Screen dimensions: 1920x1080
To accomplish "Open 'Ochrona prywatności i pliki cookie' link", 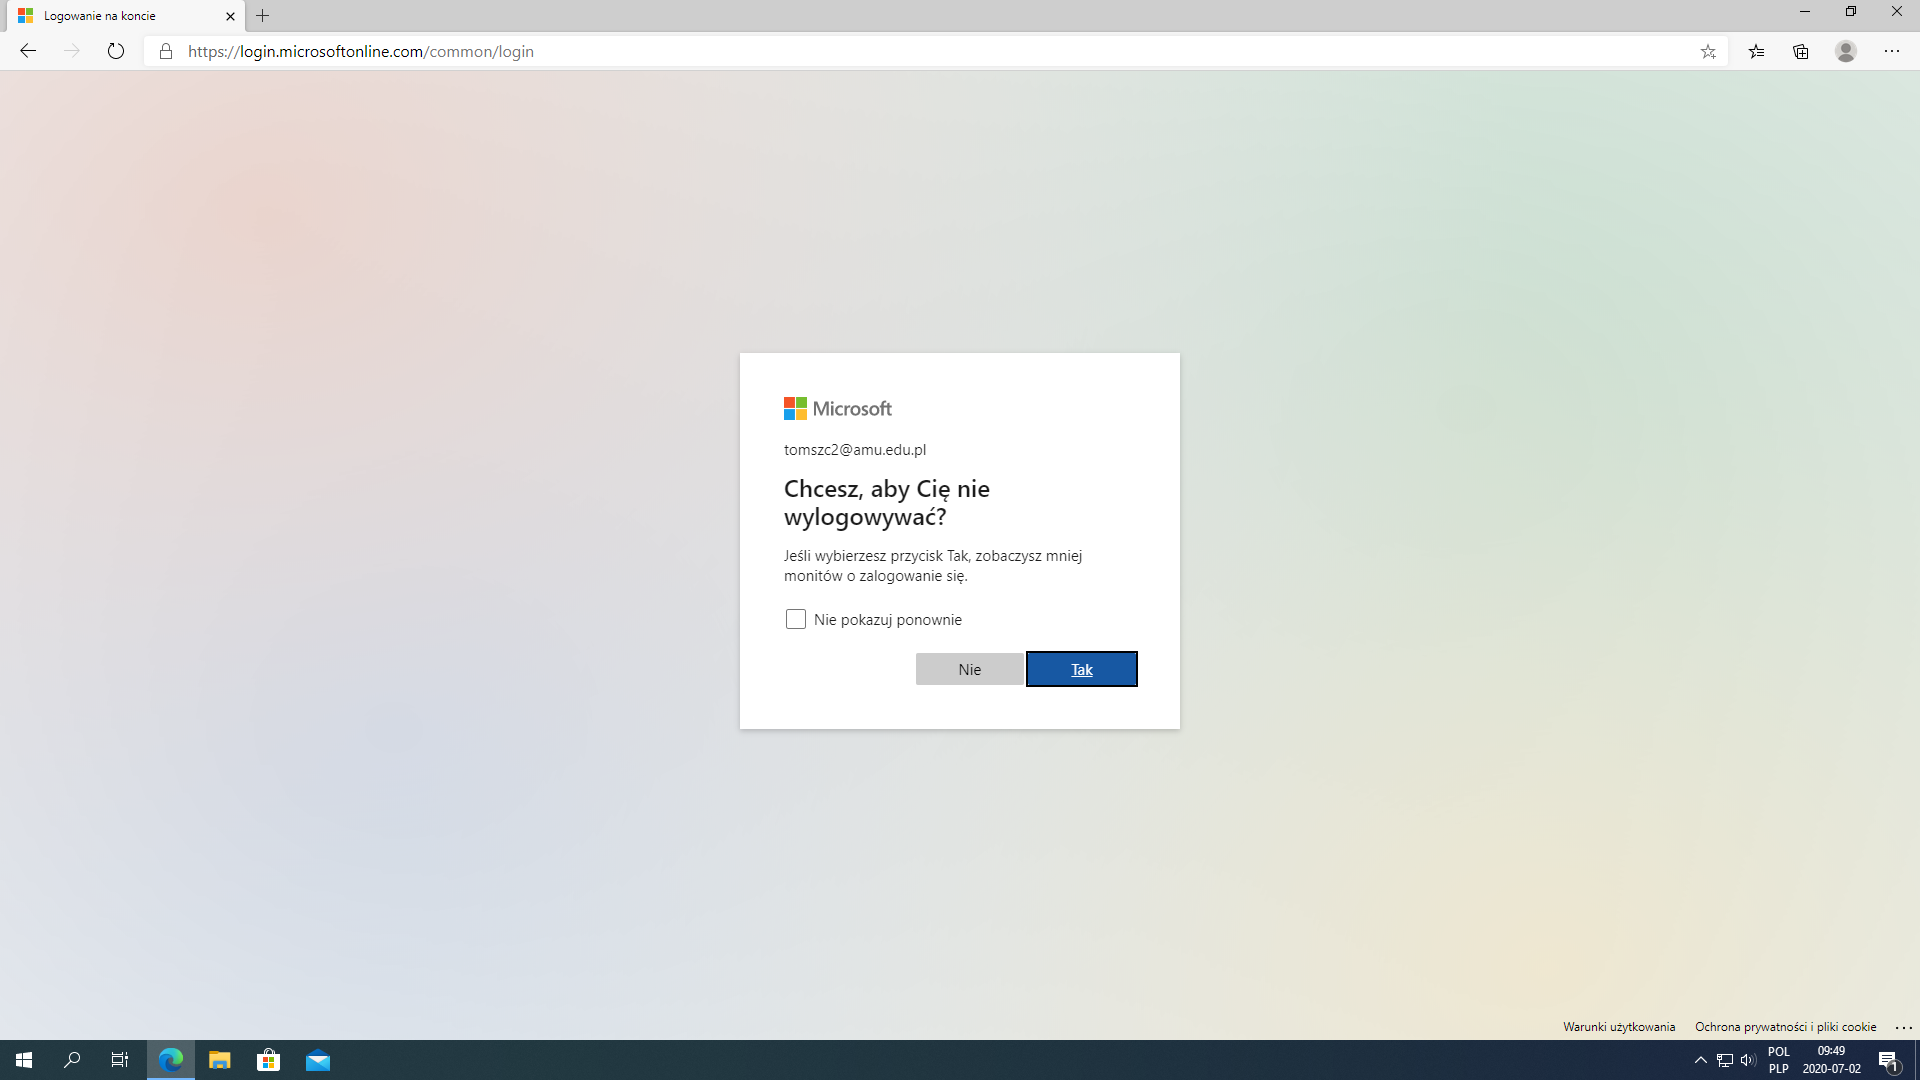I will [x=1785, y=1027].
